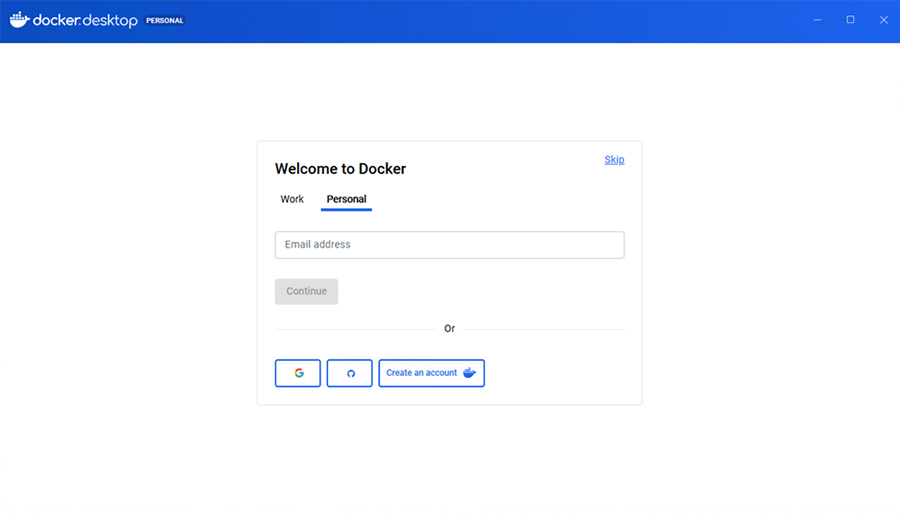Click the Docker whale logo in title bar
Viewport: 900px width, 513px height.
(x=20, y=20)
